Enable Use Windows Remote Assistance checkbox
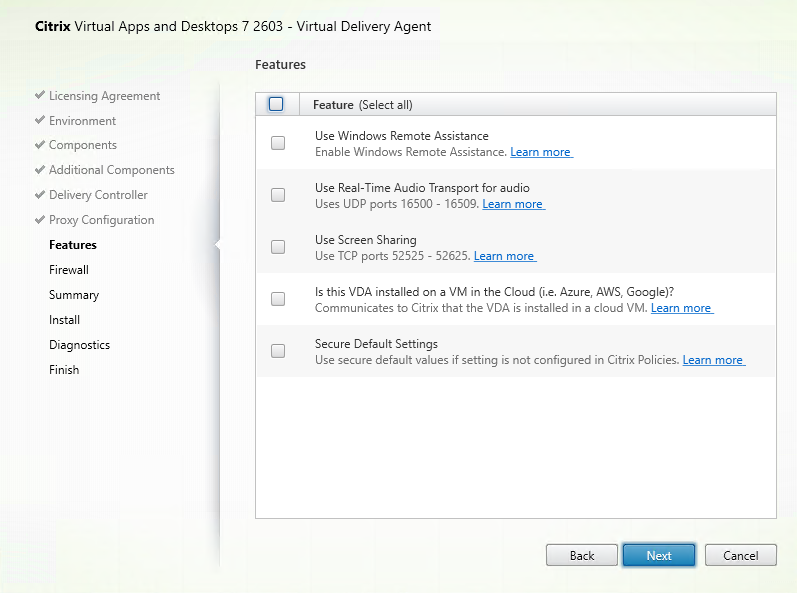Viewport: 797px width, 593px height. (278, 143)
